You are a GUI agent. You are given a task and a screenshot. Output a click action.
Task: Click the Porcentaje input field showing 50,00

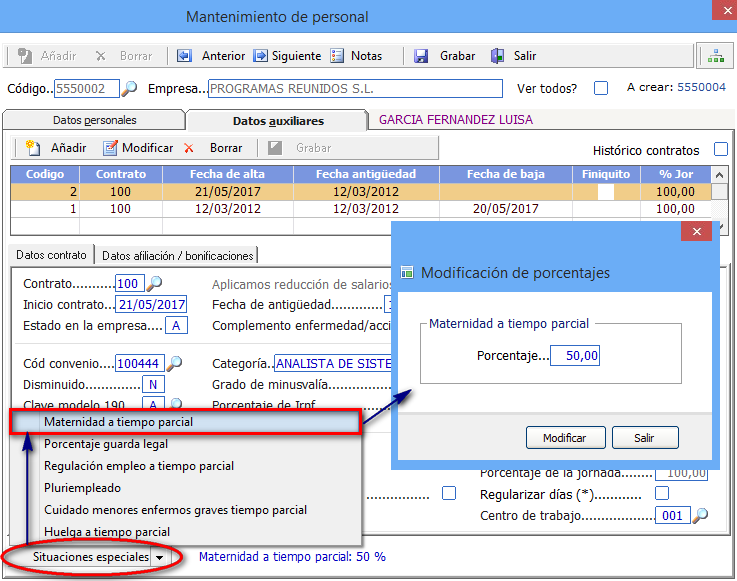pyautogui.click(x=575, y=355)
